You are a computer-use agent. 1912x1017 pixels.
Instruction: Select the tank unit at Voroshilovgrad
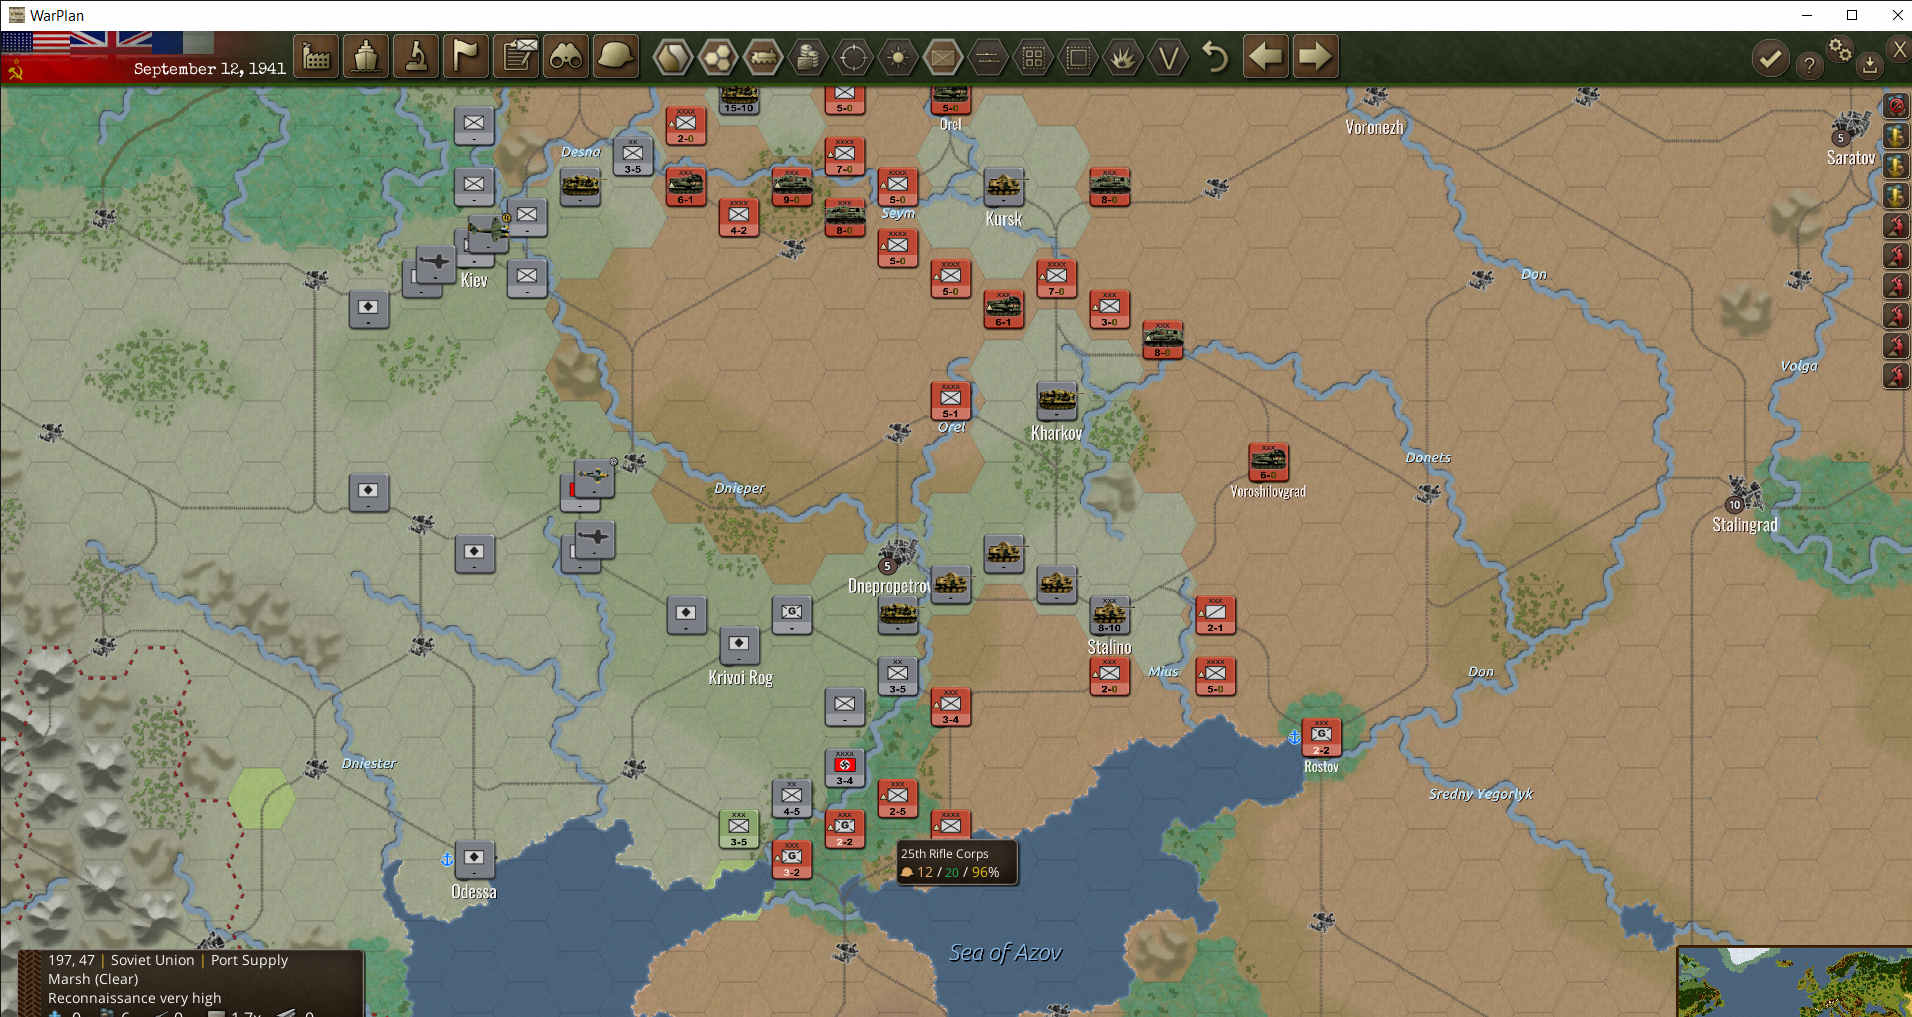[1268, 462]
